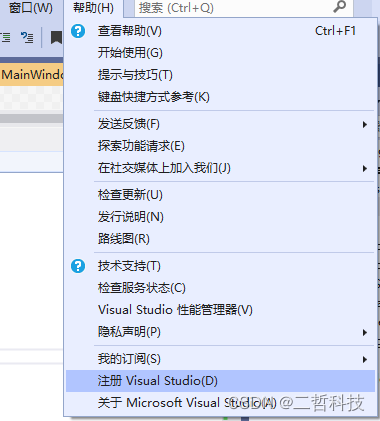Image resolution: width=380 pixels, height=421 pixels.
Task: Click 注册 Visual Studio(D)
Action: tap(220, 381)
